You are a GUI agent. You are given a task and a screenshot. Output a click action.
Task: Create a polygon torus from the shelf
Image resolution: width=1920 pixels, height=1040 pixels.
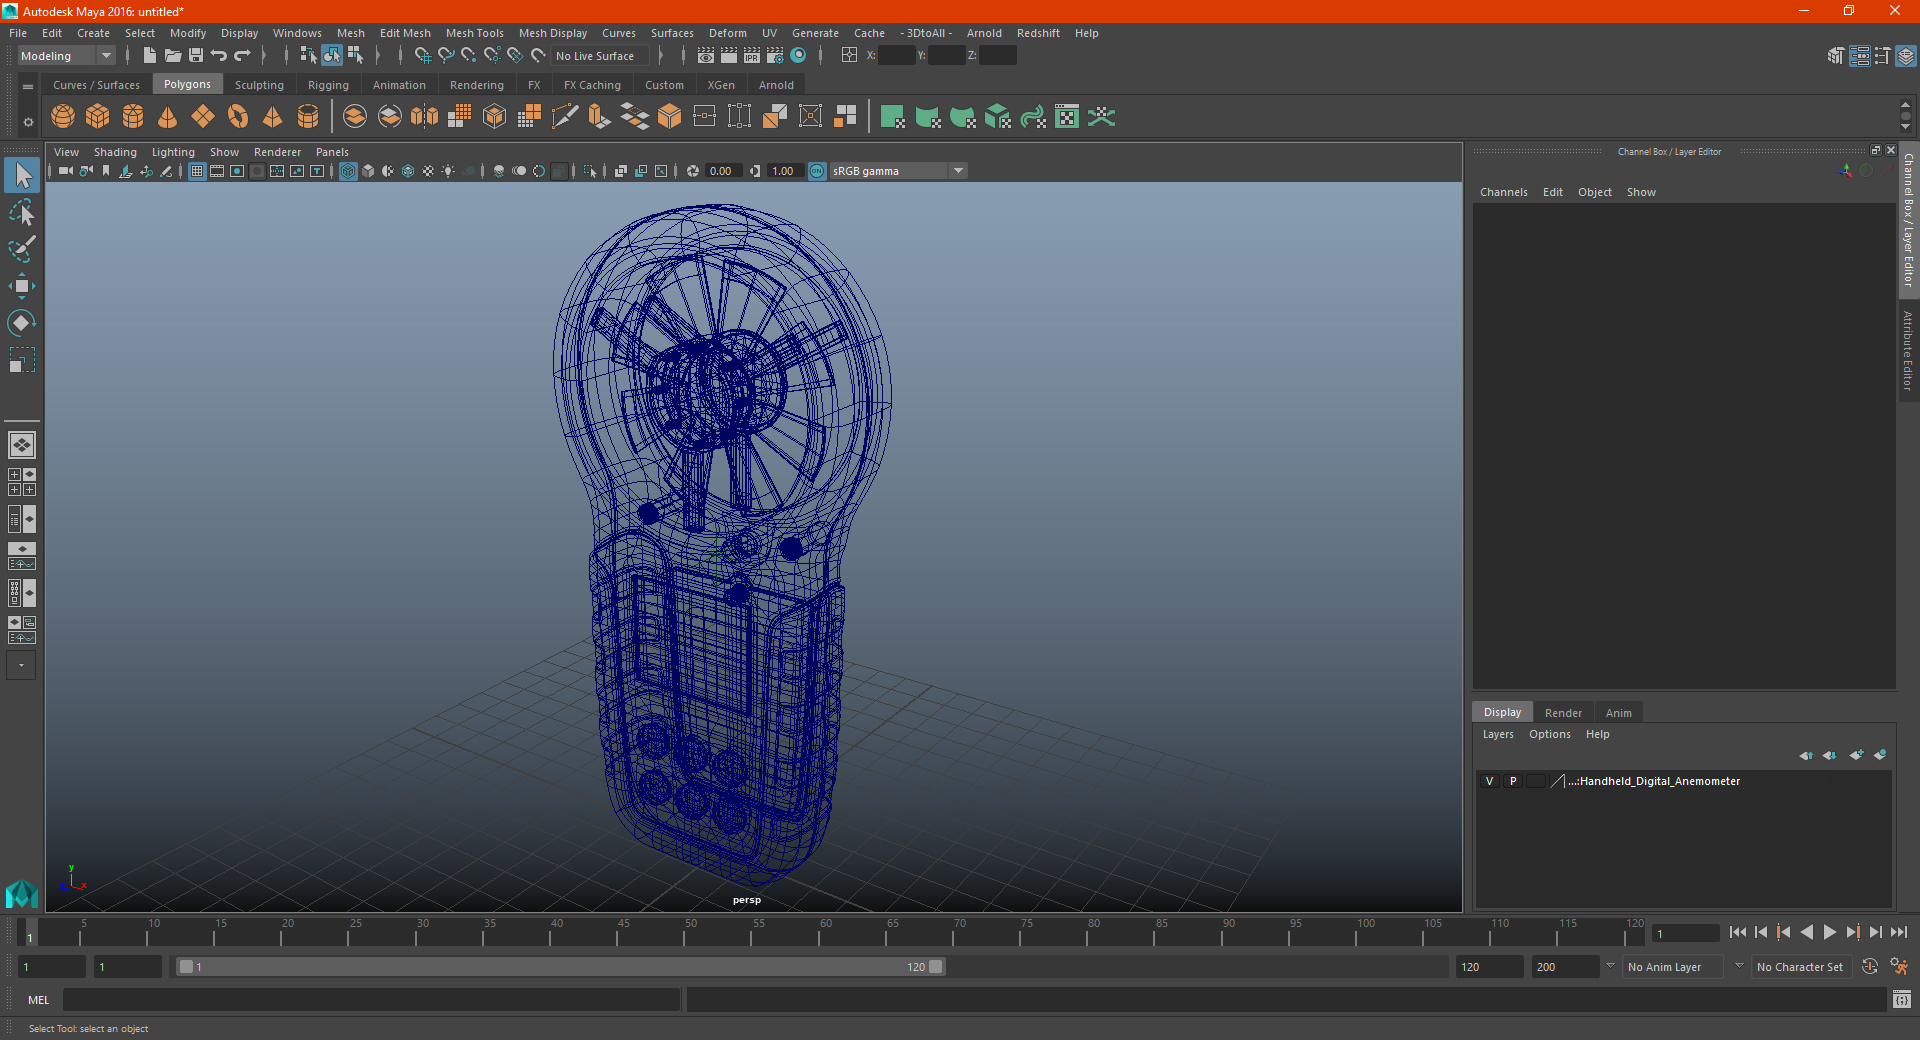pos(238,117)
